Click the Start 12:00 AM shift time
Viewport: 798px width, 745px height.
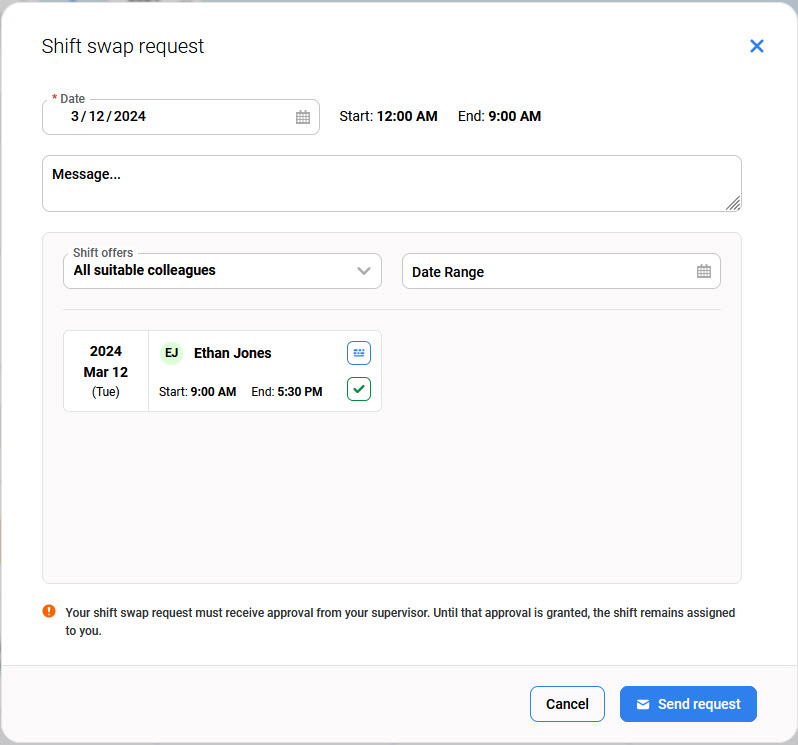tap(388, 117)
